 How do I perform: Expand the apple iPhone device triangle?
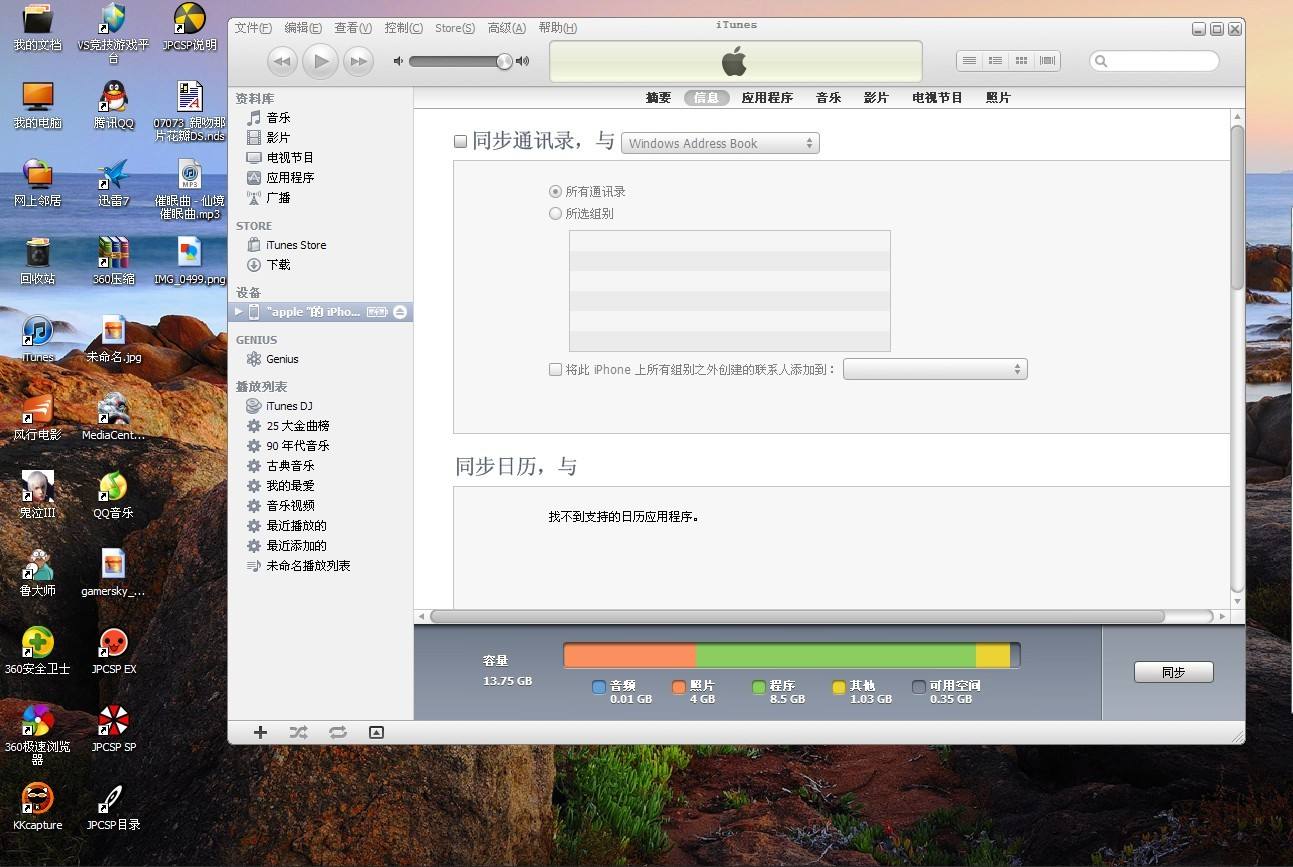tap(238, 312)
